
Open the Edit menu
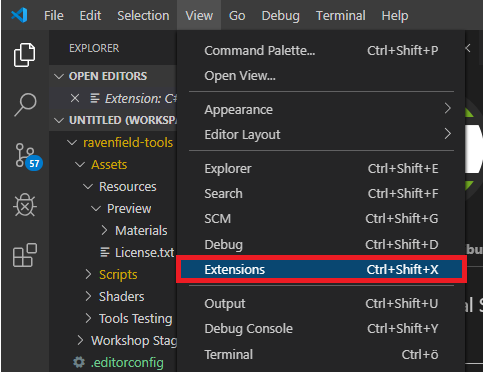click(x=90, y=15)
